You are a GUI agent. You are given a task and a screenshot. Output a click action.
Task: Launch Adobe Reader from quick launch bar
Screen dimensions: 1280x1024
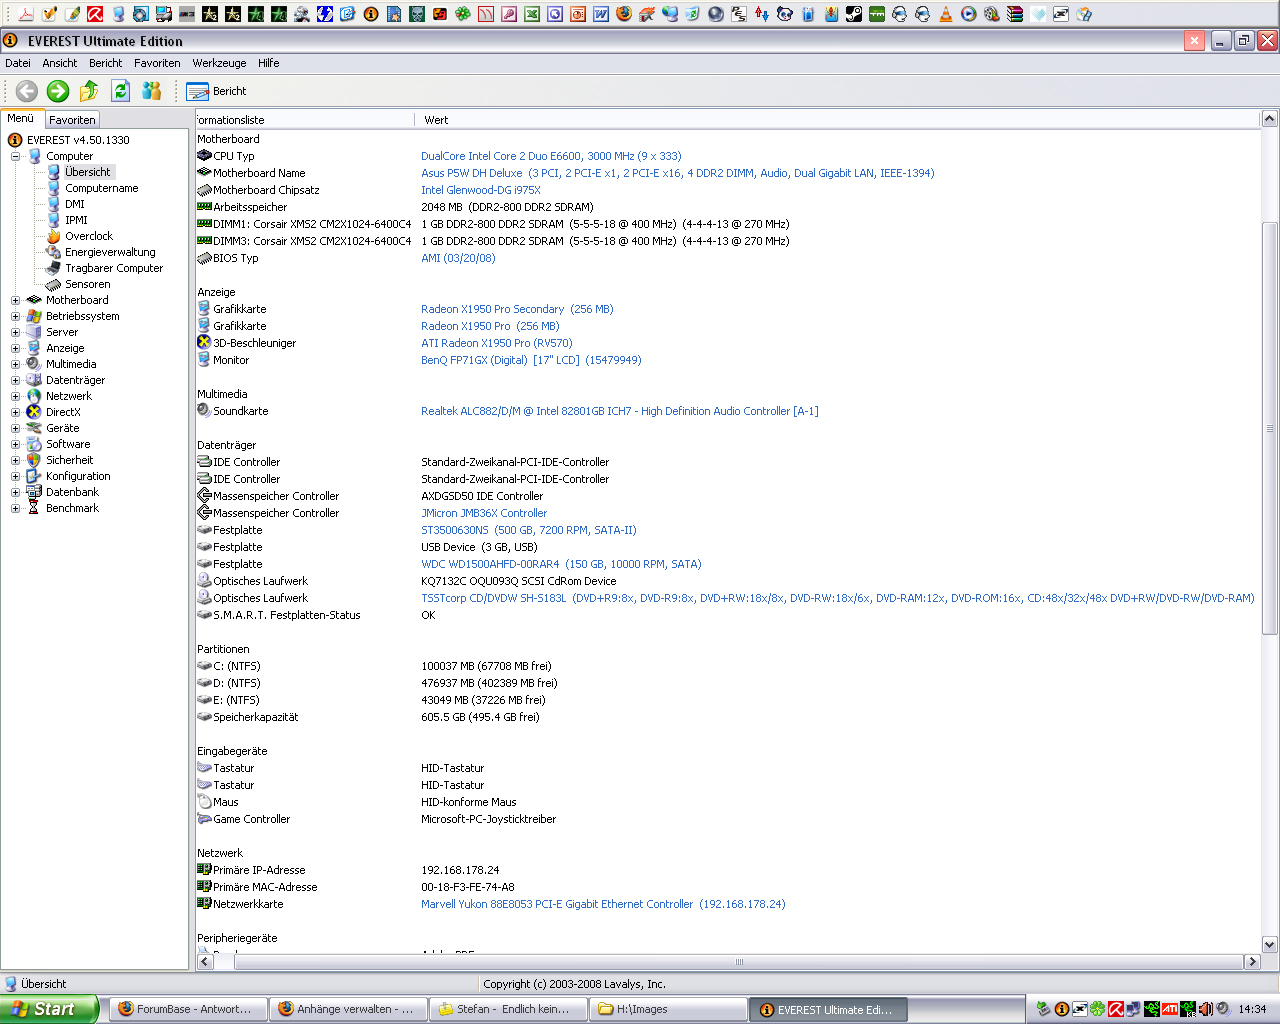pos(26,14)
